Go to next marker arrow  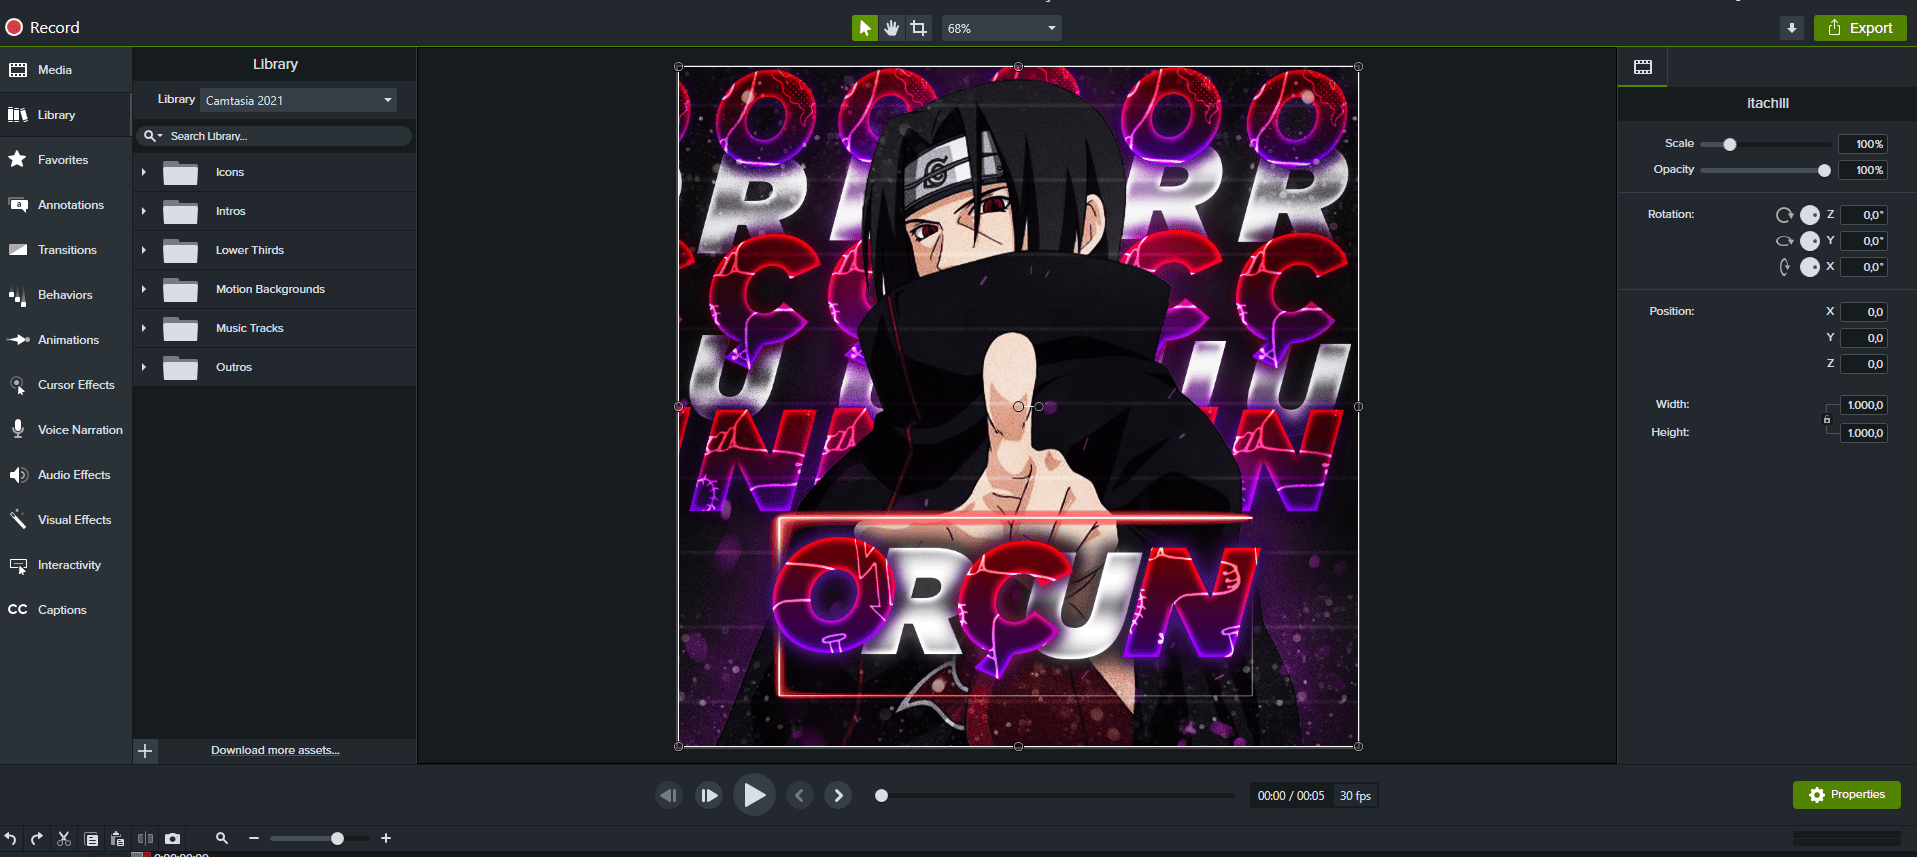click(839, 796)
